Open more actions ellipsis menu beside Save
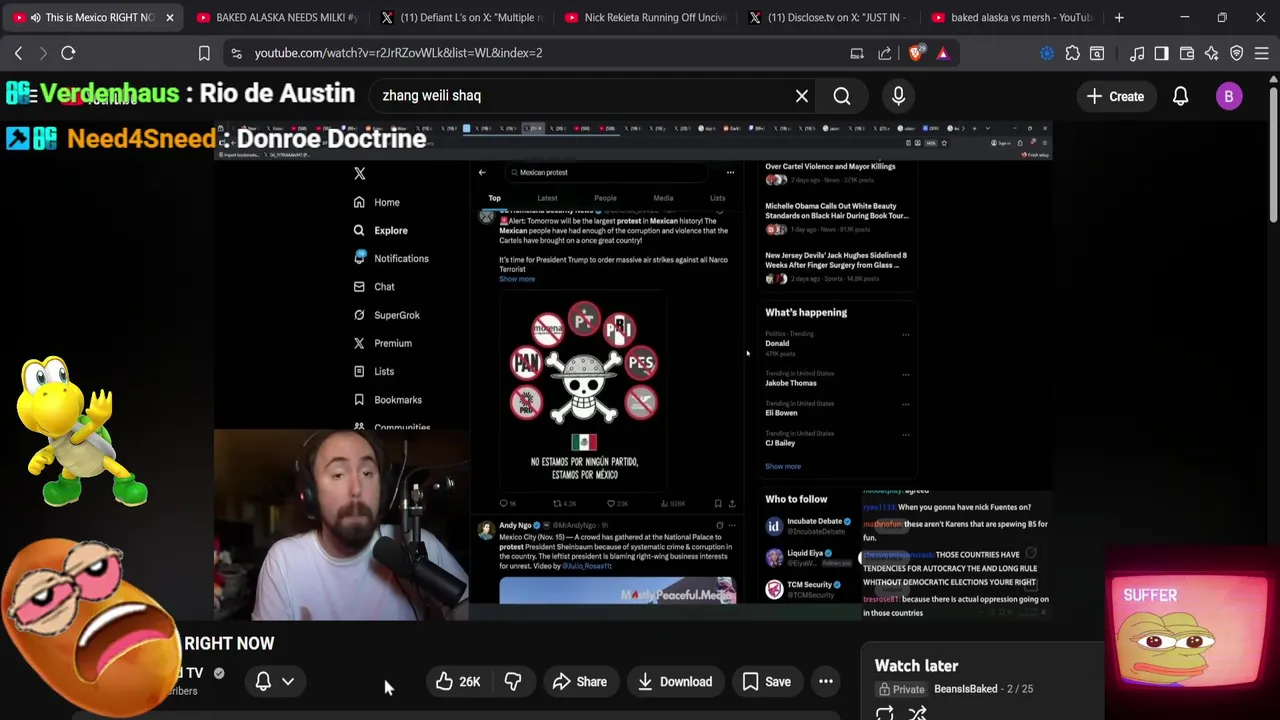Screen dimensions: 1280x720 click(x=826, y=682)
